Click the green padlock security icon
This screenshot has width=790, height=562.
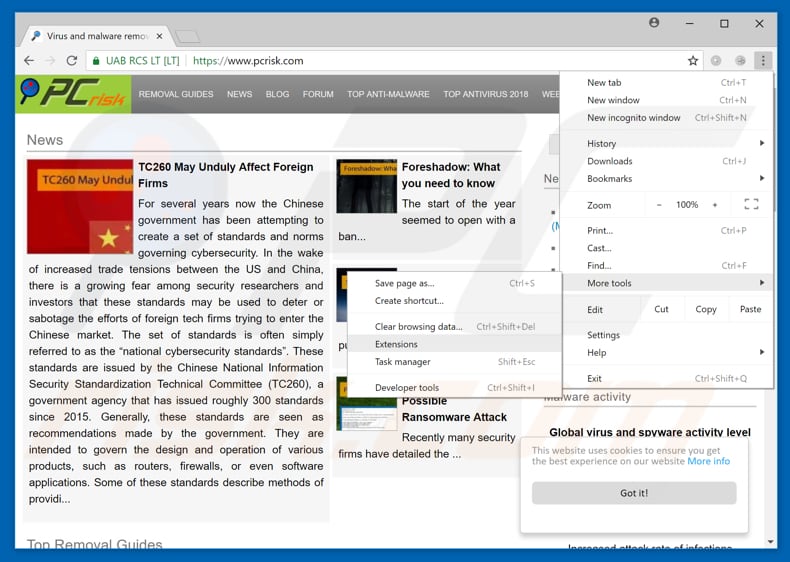(95, 61)
